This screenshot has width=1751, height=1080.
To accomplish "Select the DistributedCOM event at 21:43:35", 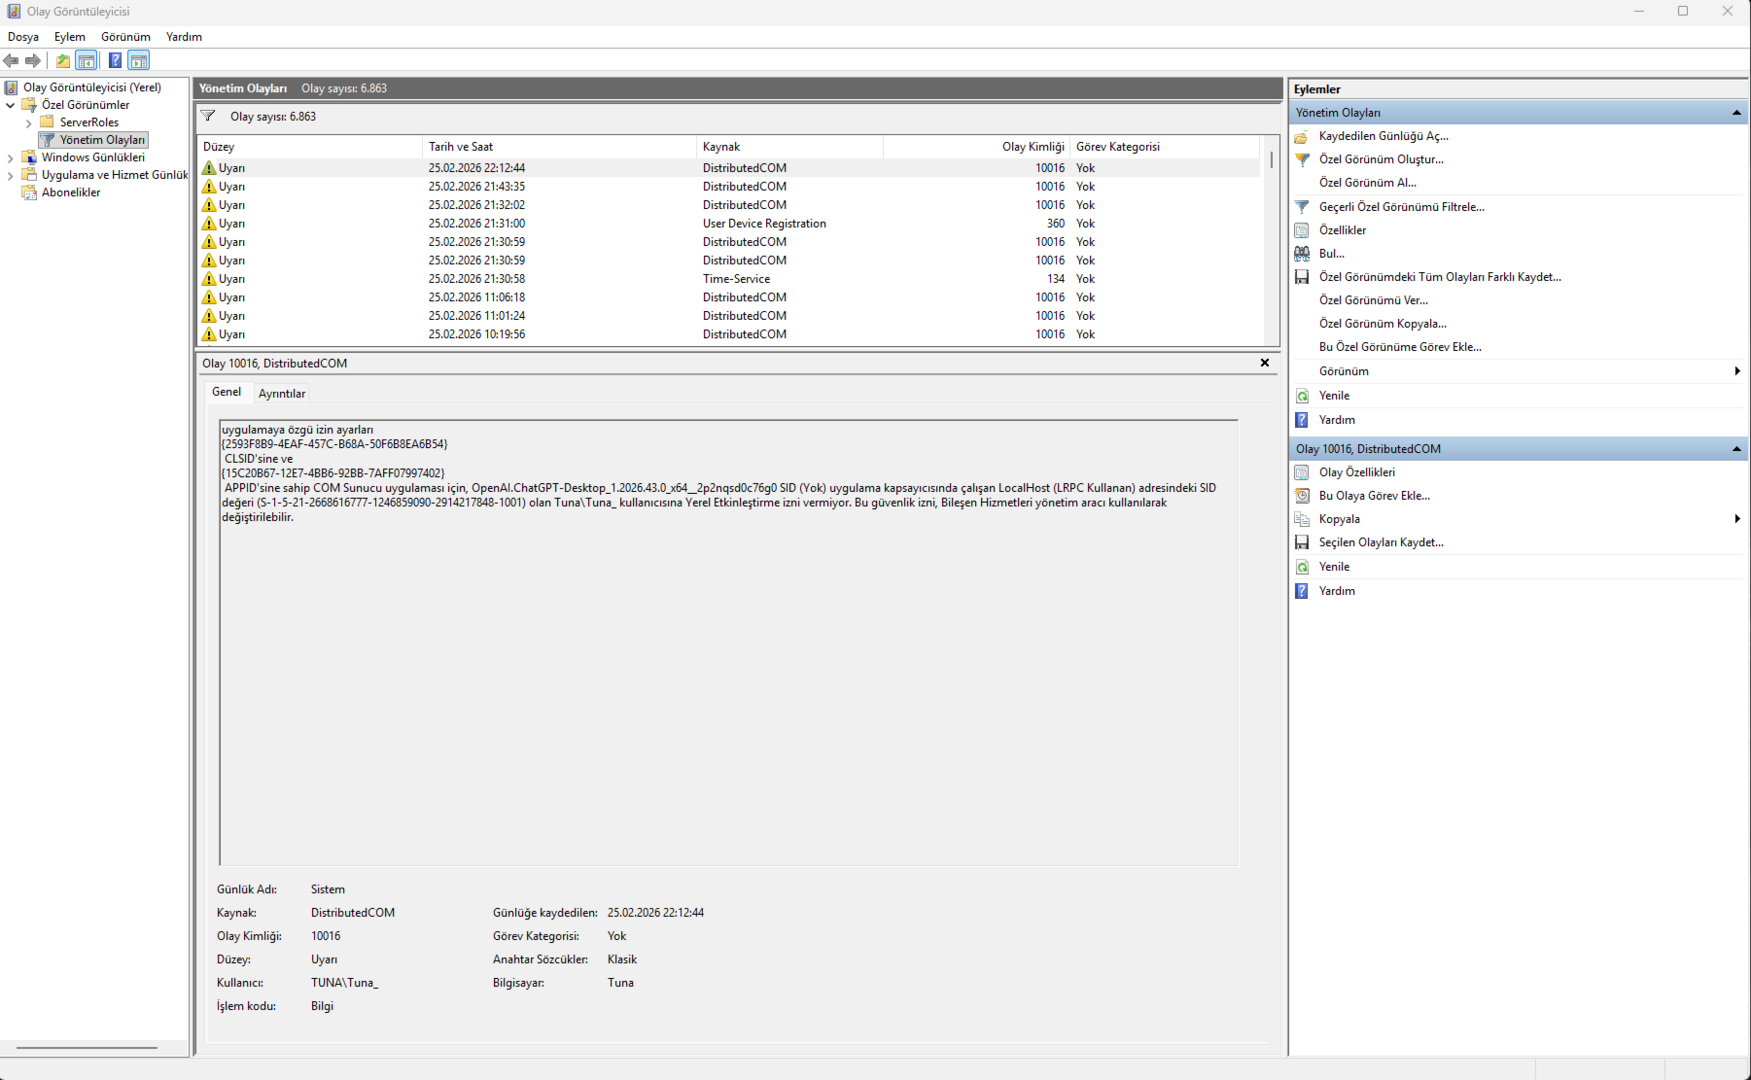I will pos(729,187).
